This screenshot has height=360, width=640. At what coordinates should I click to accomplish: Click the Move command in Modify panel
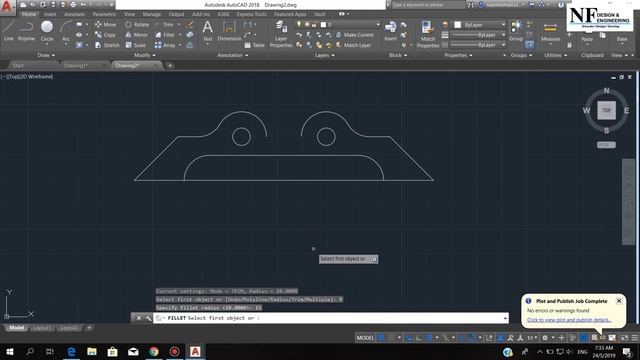pyautogui.click(x=105, y=24)
